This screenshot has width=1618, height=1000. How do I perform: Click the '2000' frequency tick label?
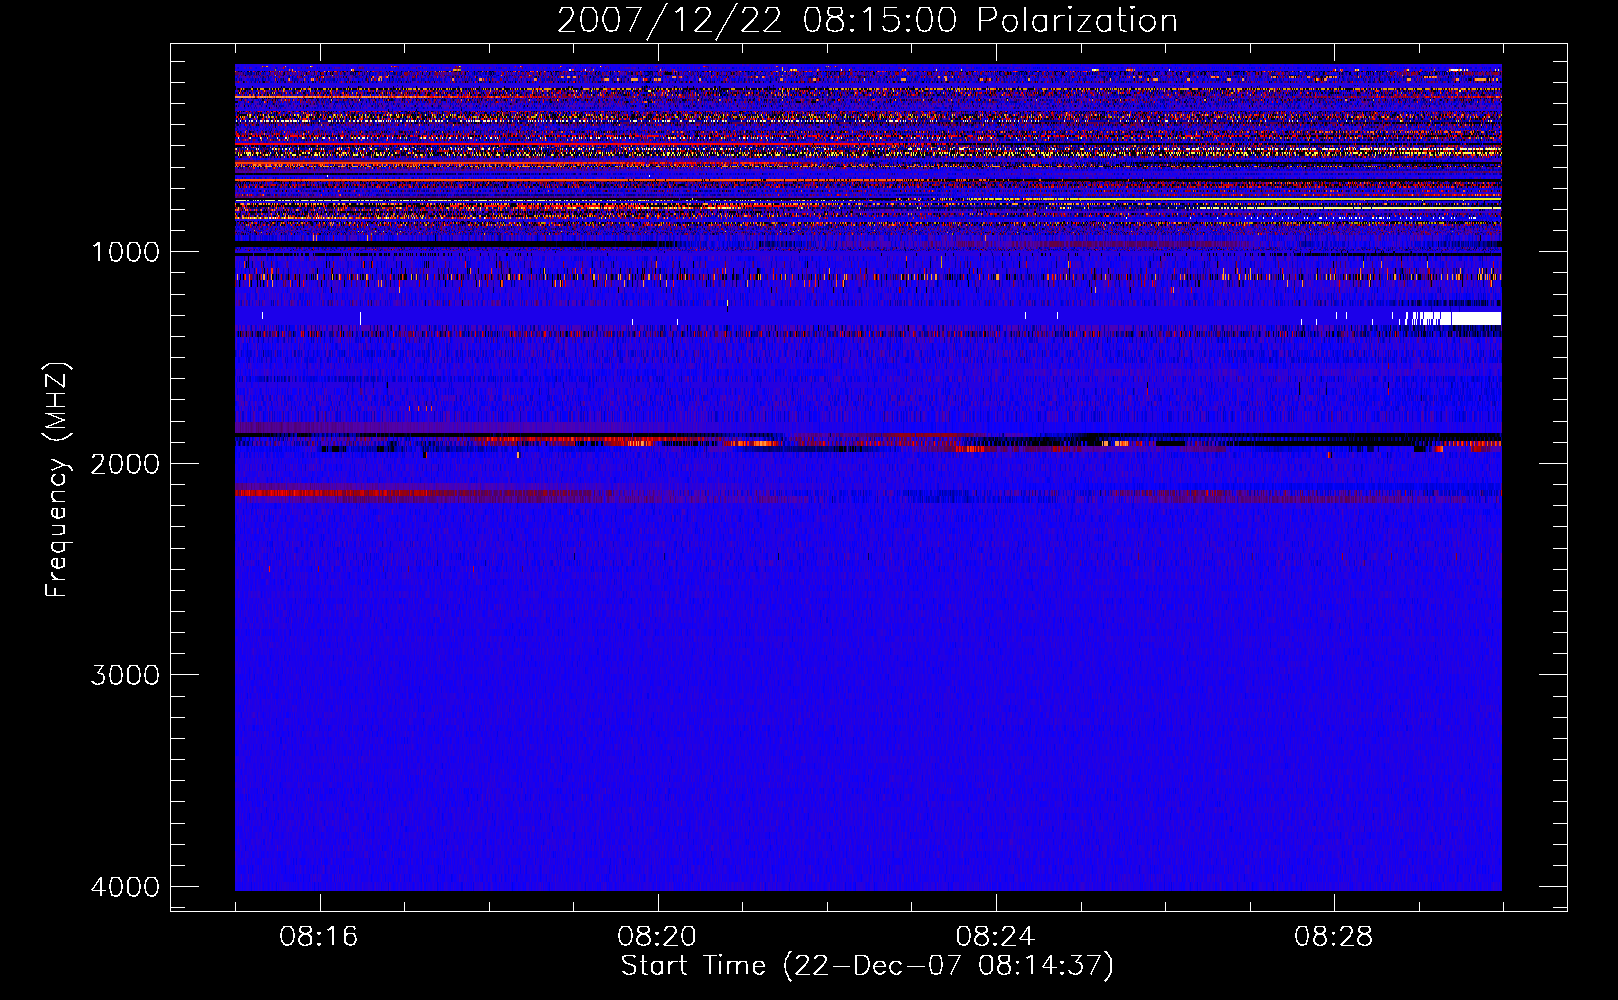click(125, 463)
